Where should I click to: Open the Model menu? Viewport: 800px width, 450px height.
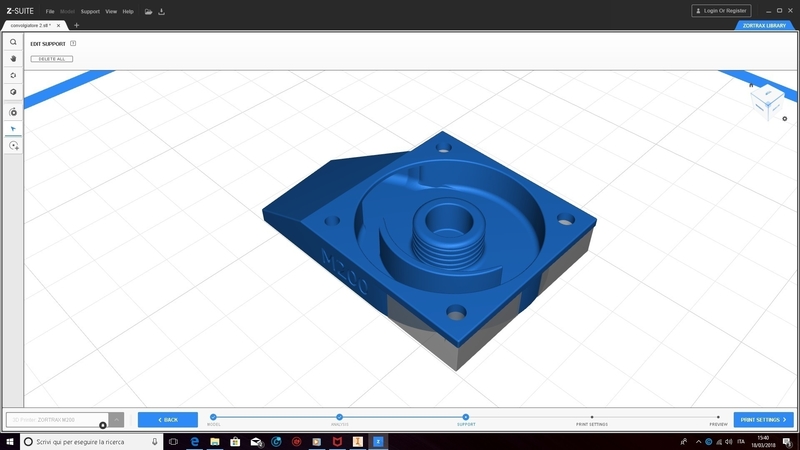click(67, 11)
